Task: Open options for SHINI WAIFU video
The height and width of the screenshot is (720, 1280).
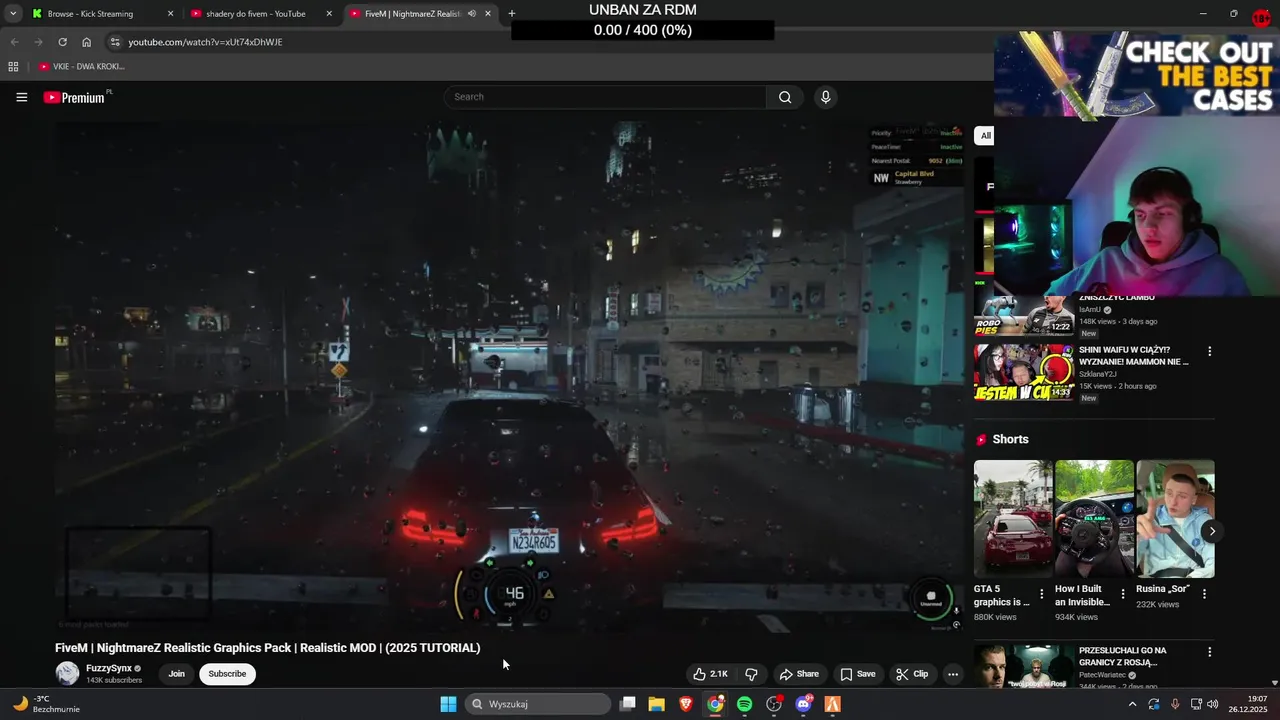Action: click(x=1210, y=351)
